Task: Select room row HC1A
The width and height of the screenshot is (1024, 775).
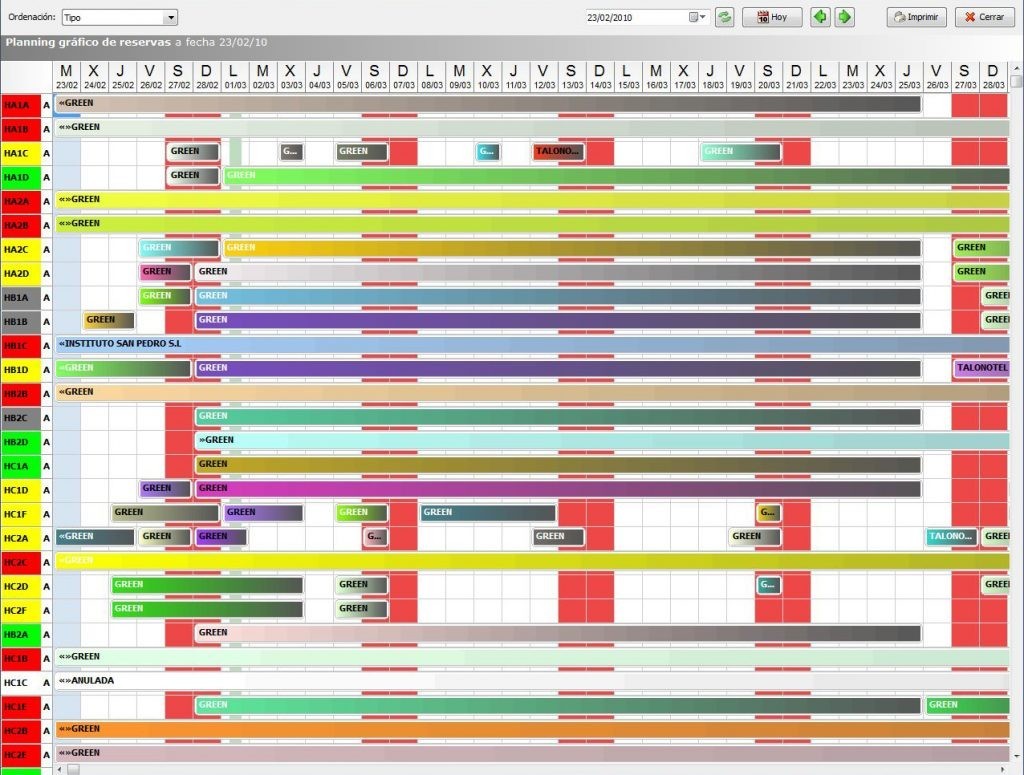Action: (x=21, y=466)
